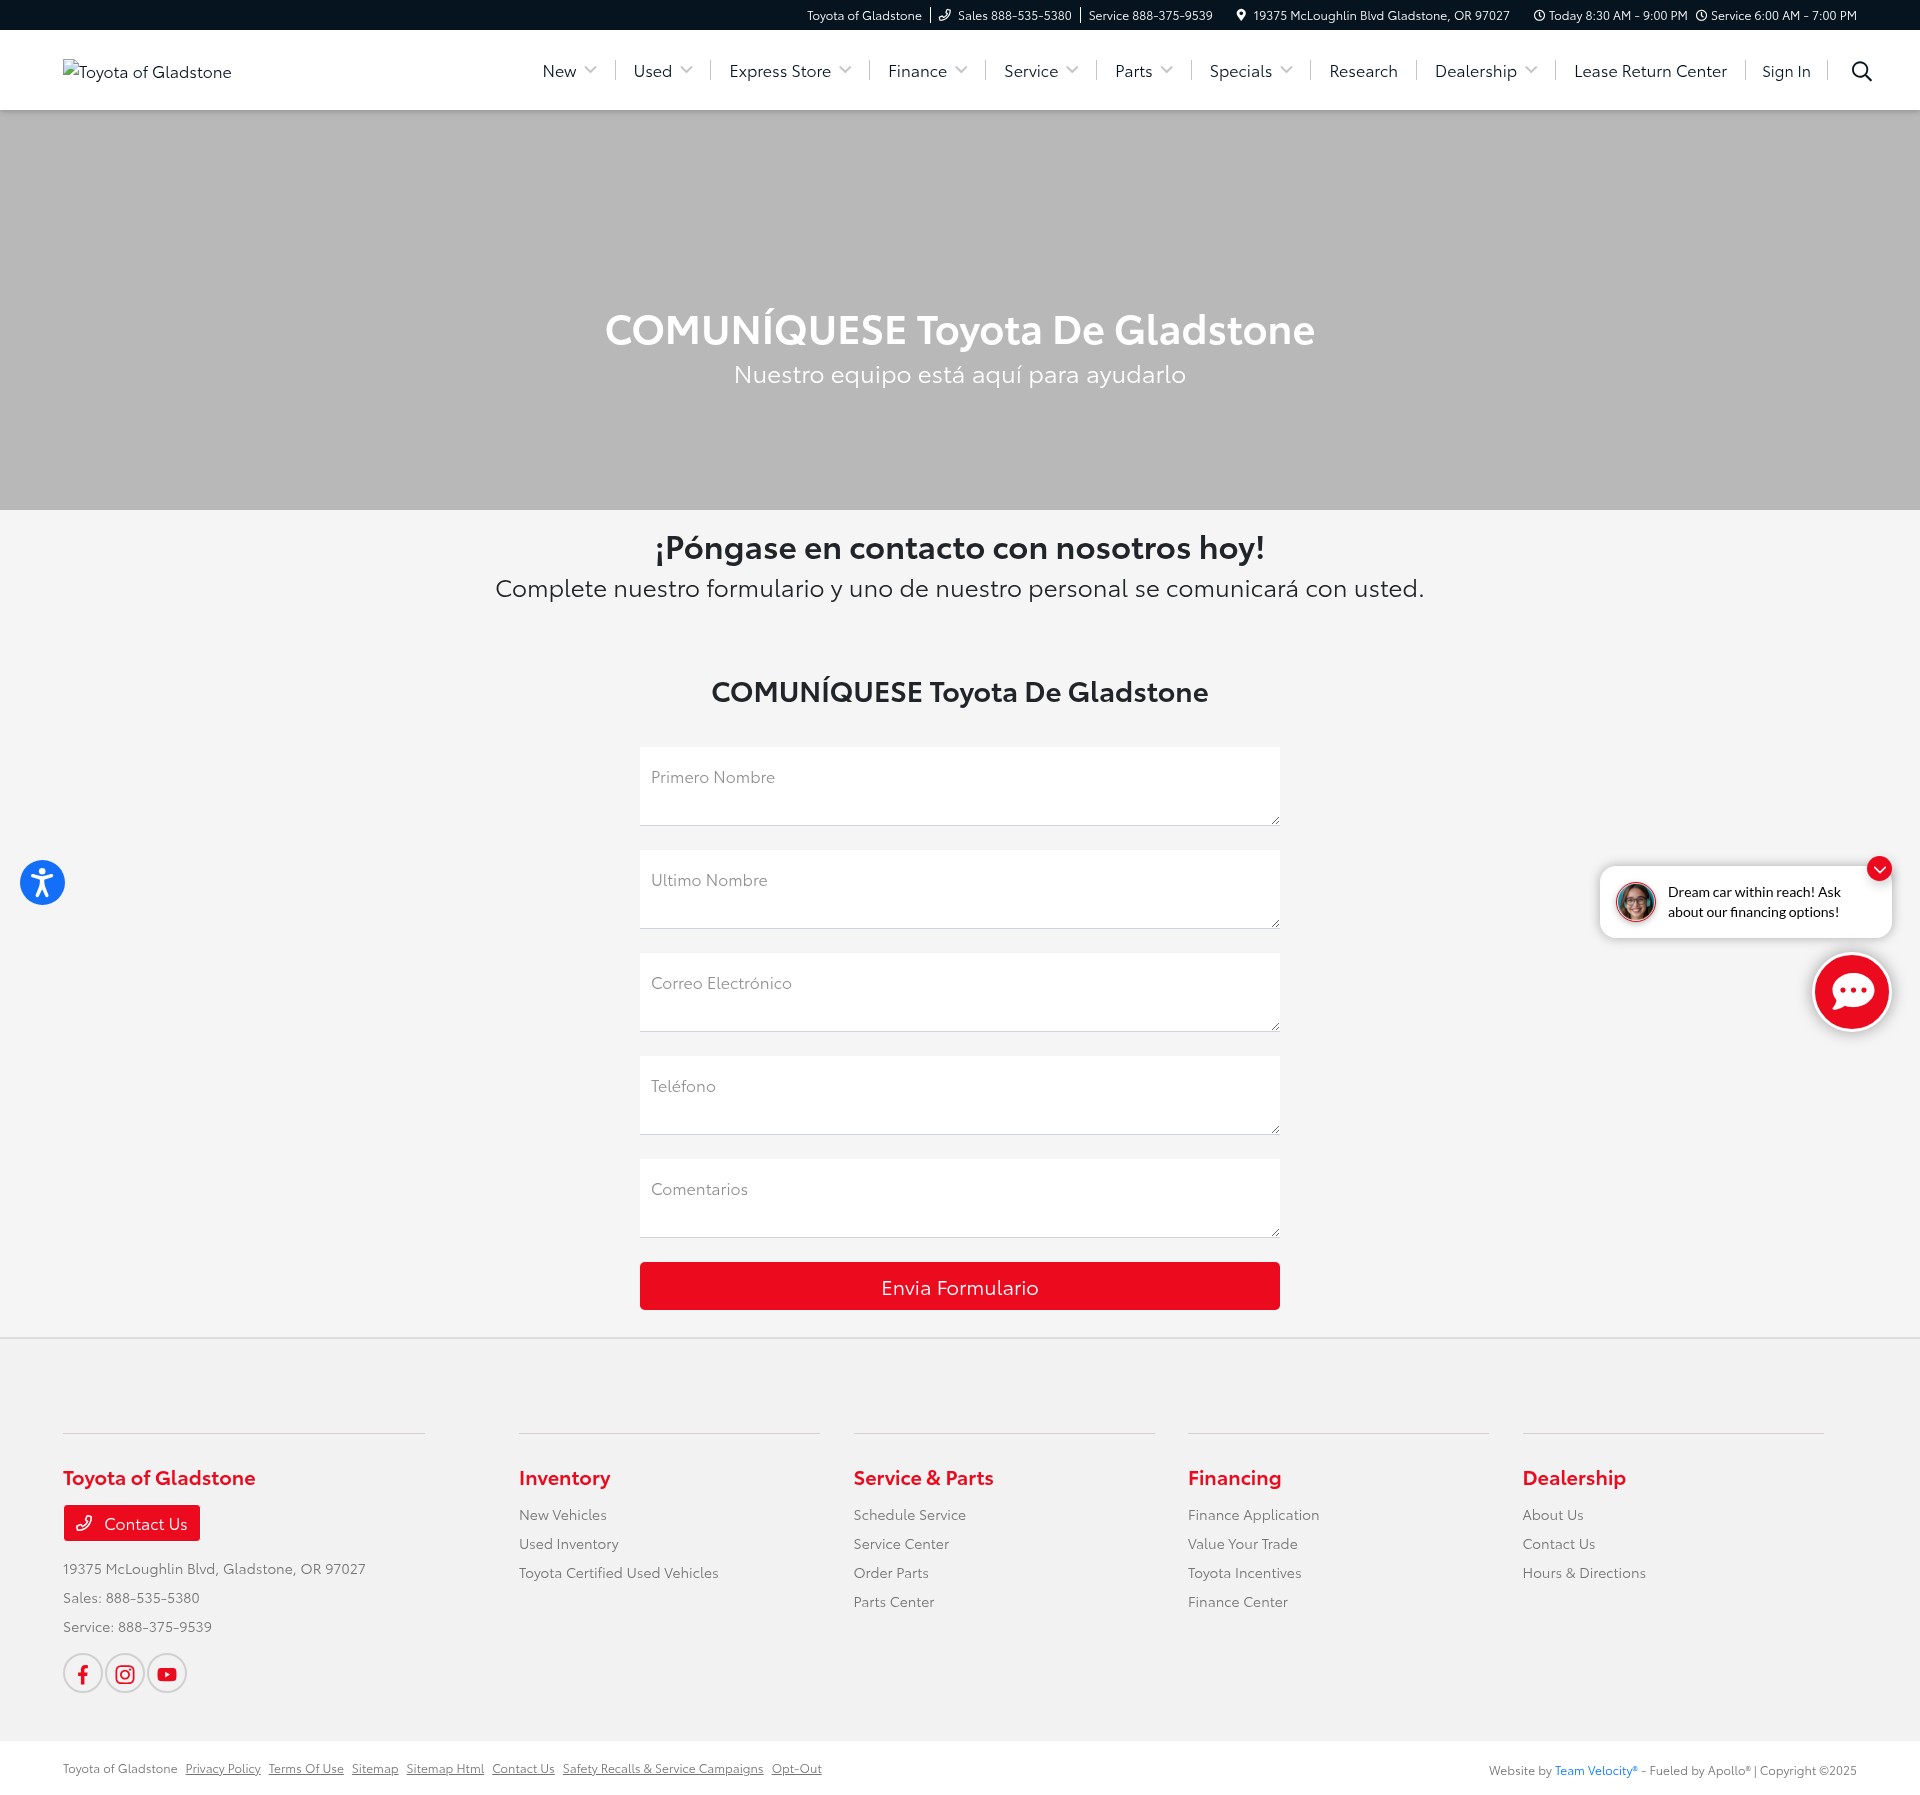Image resolution: width=1920 pixels, height=1795 pixels.
Task: Click into the Ultimo Nombre field
Action: click(x=960, y=889)
